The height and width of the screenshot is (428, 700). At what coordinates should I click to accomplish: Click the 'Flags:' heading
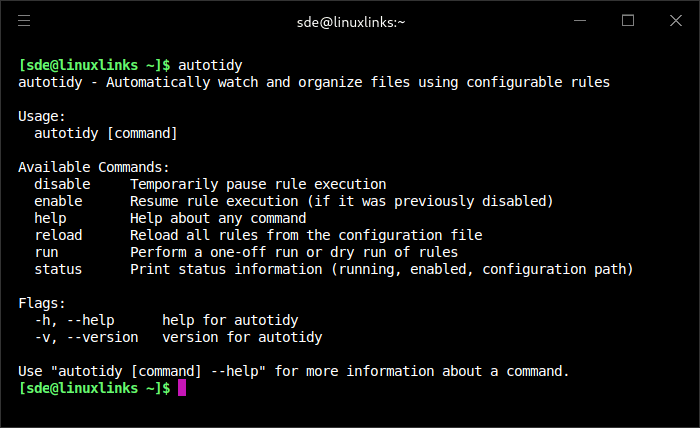[42, 303]
